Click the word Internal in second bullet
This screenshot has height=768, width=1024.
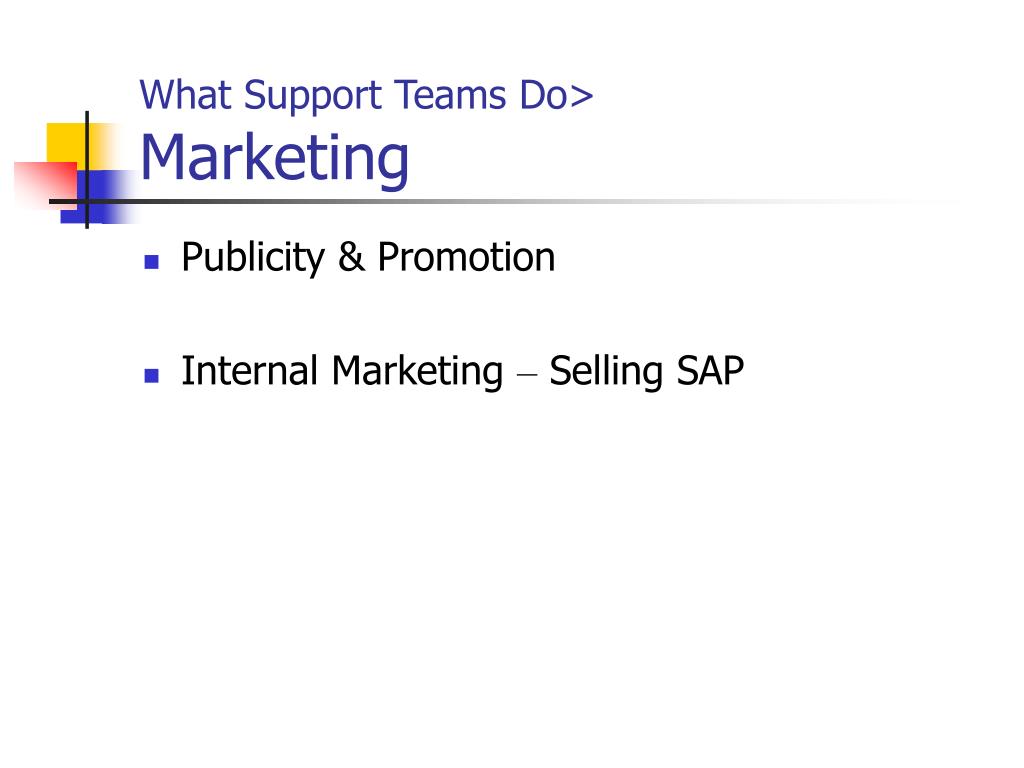(249, 370)
